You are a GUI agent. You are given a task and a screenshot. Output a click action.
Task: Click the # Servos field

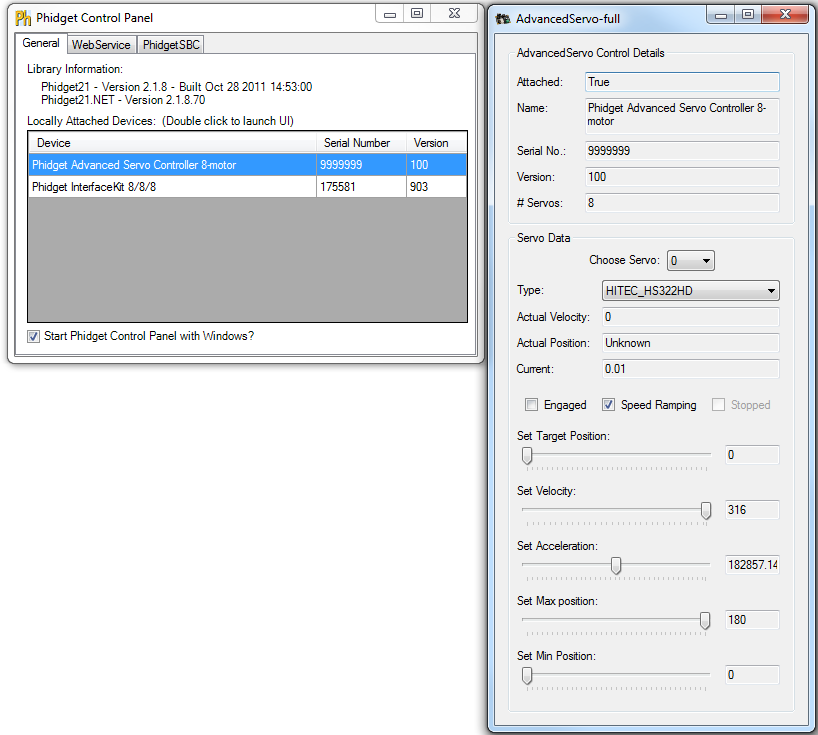point(682,203)
